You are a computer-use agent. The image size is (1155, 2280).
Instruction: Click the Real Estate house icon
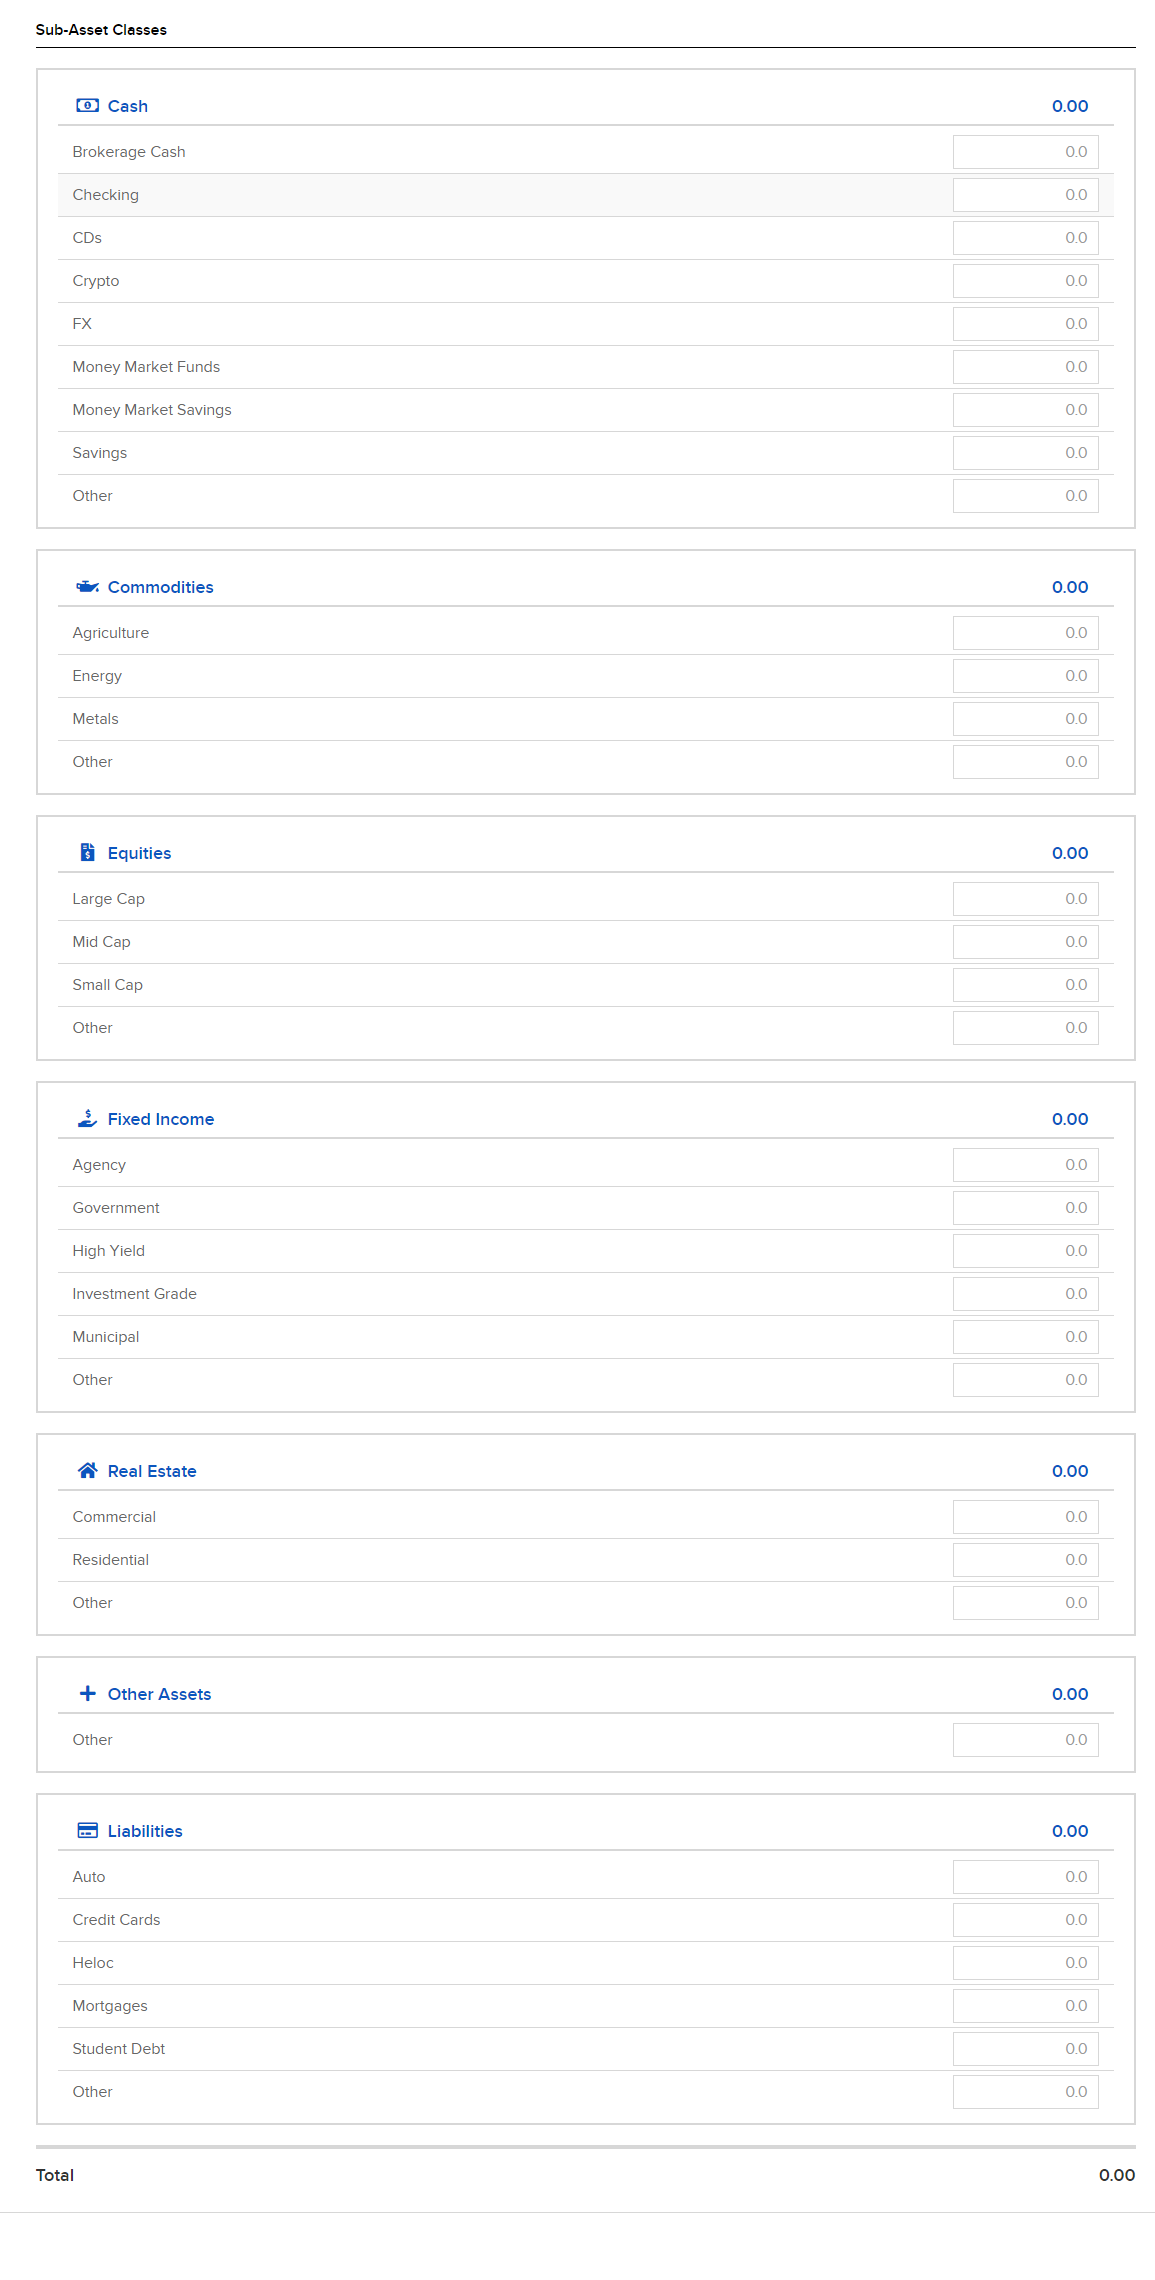pos(87,1471)
